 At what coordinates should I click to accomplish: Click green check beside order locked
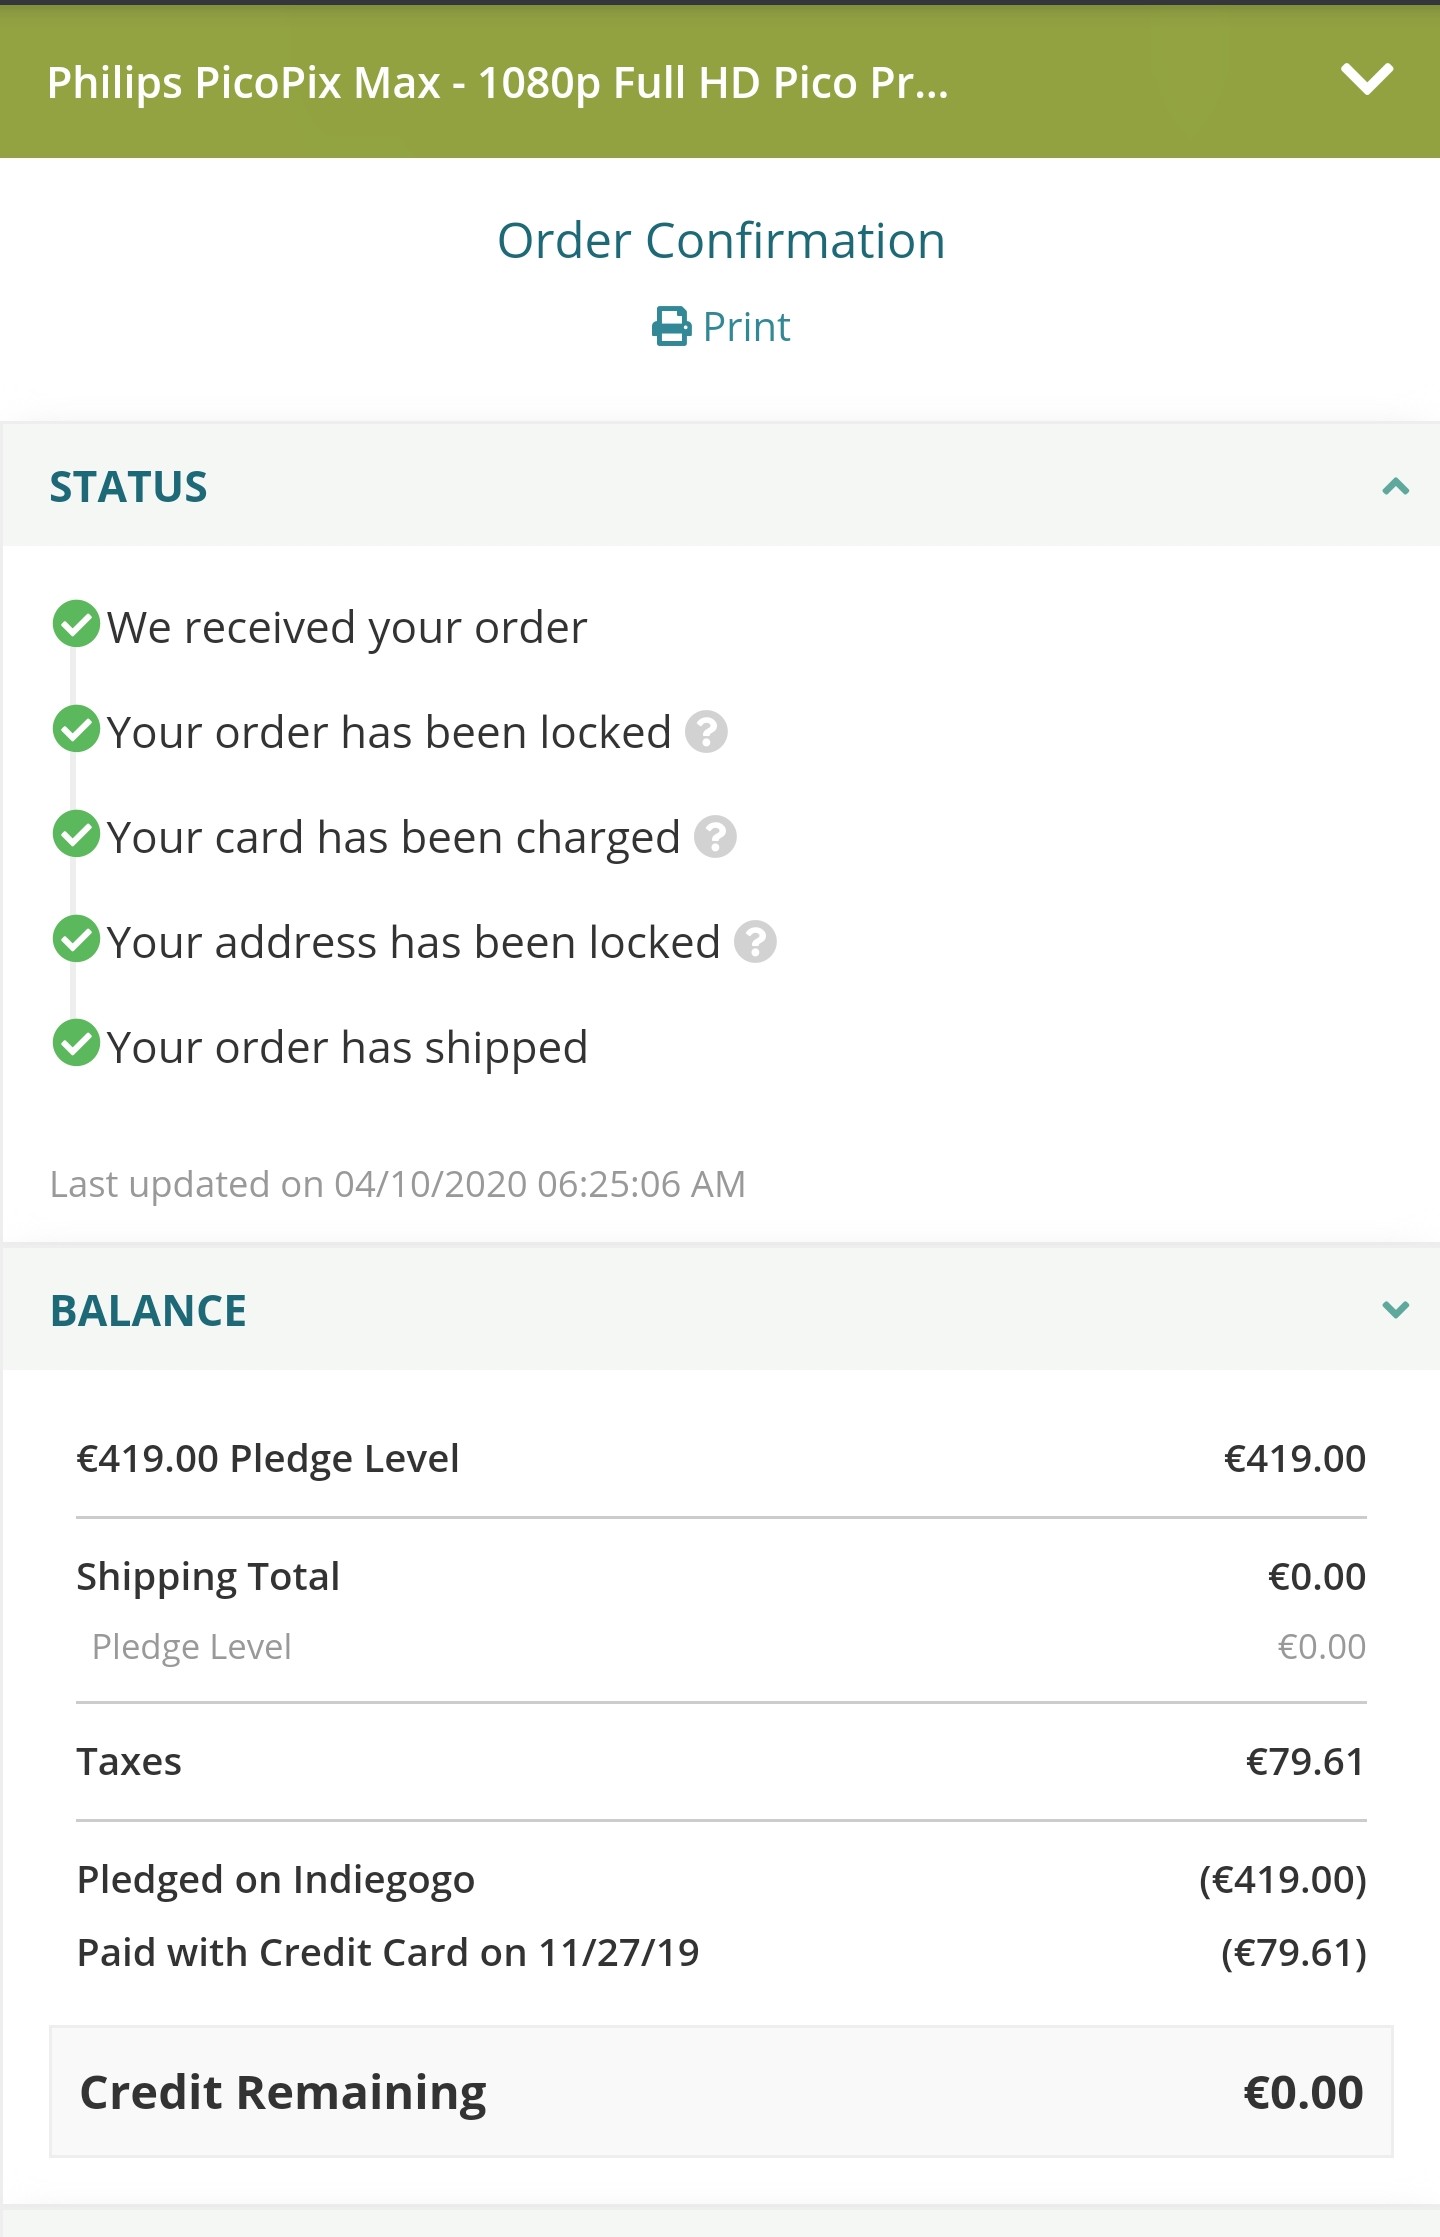(76, 729)
